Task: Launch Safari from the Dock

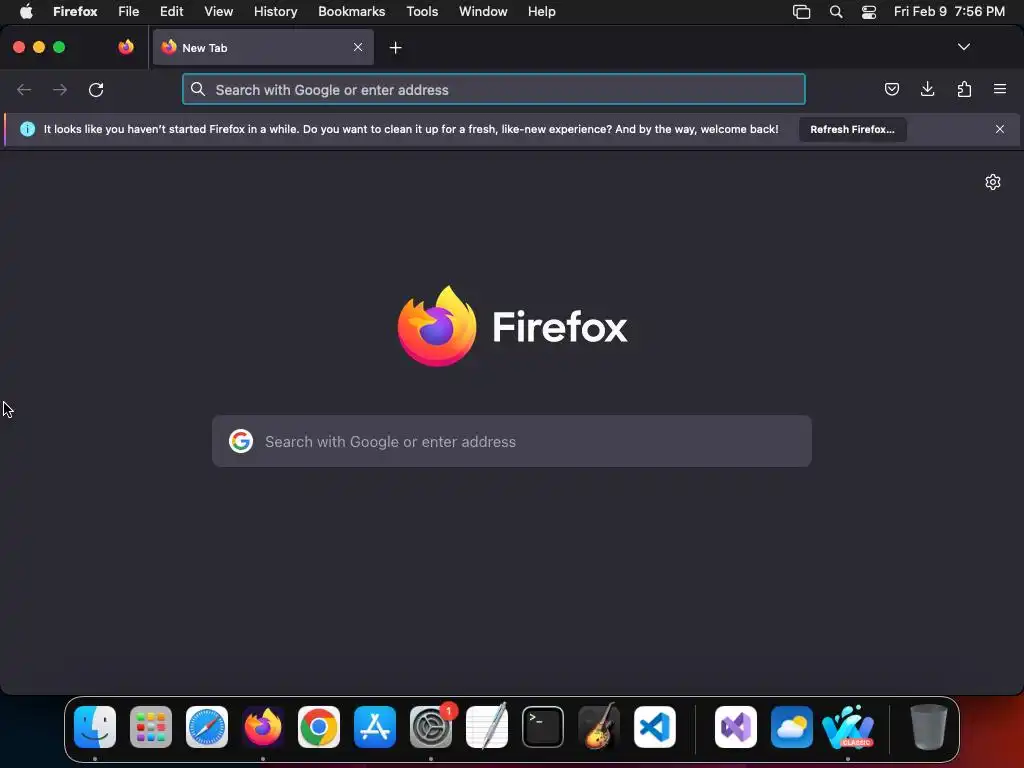Action: [x=207, y=727]
